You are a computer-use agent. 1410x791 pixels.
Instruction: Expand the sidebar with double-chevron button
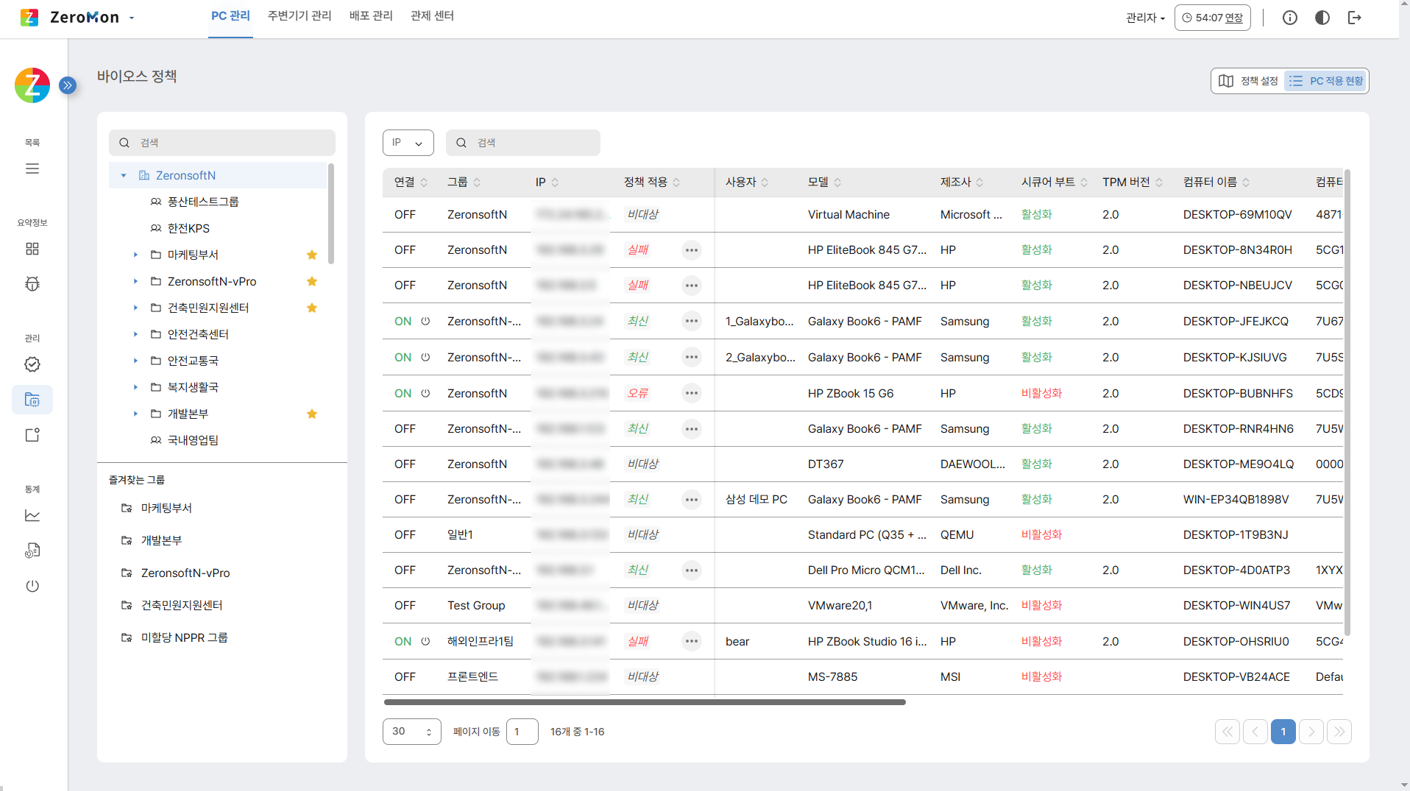pos(68,86)
